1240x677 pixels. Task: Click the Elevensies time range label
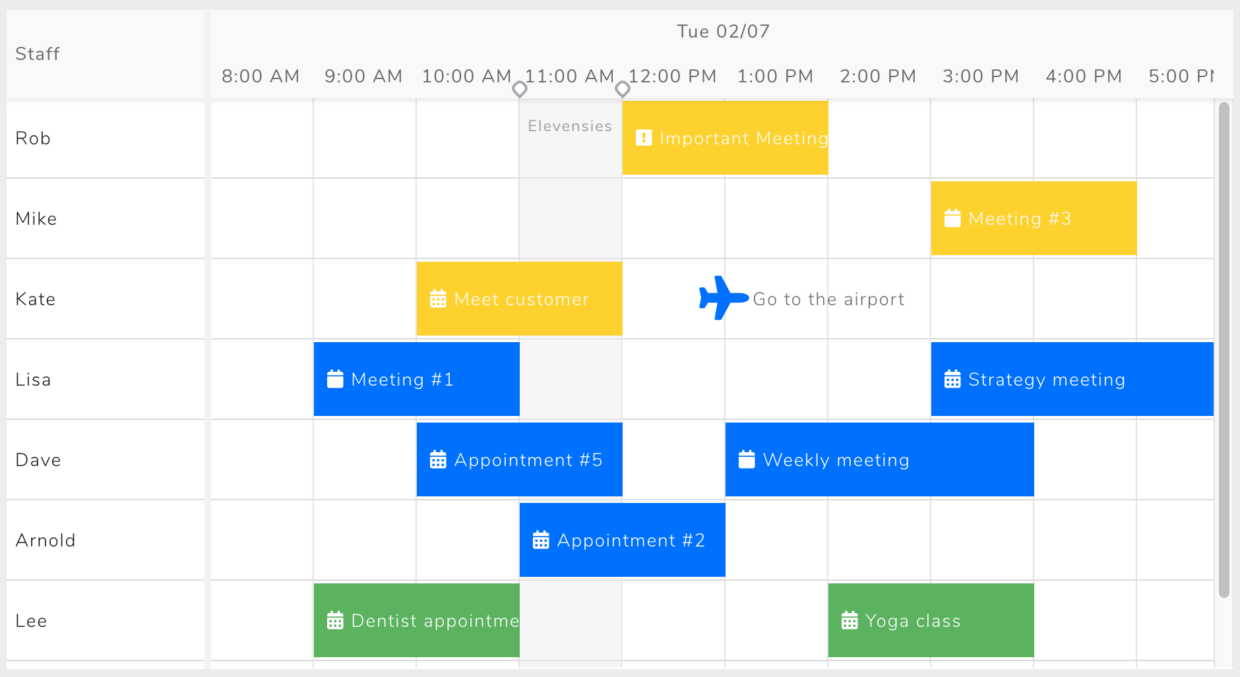tap(570, 126)
